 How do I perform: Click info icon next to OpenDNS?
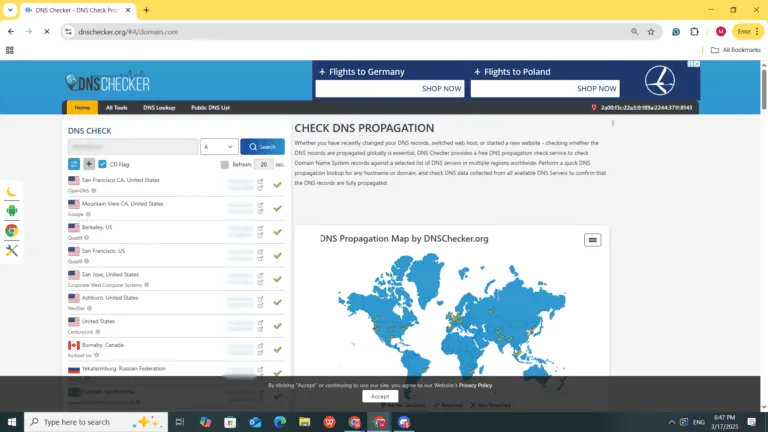[95, 190]
